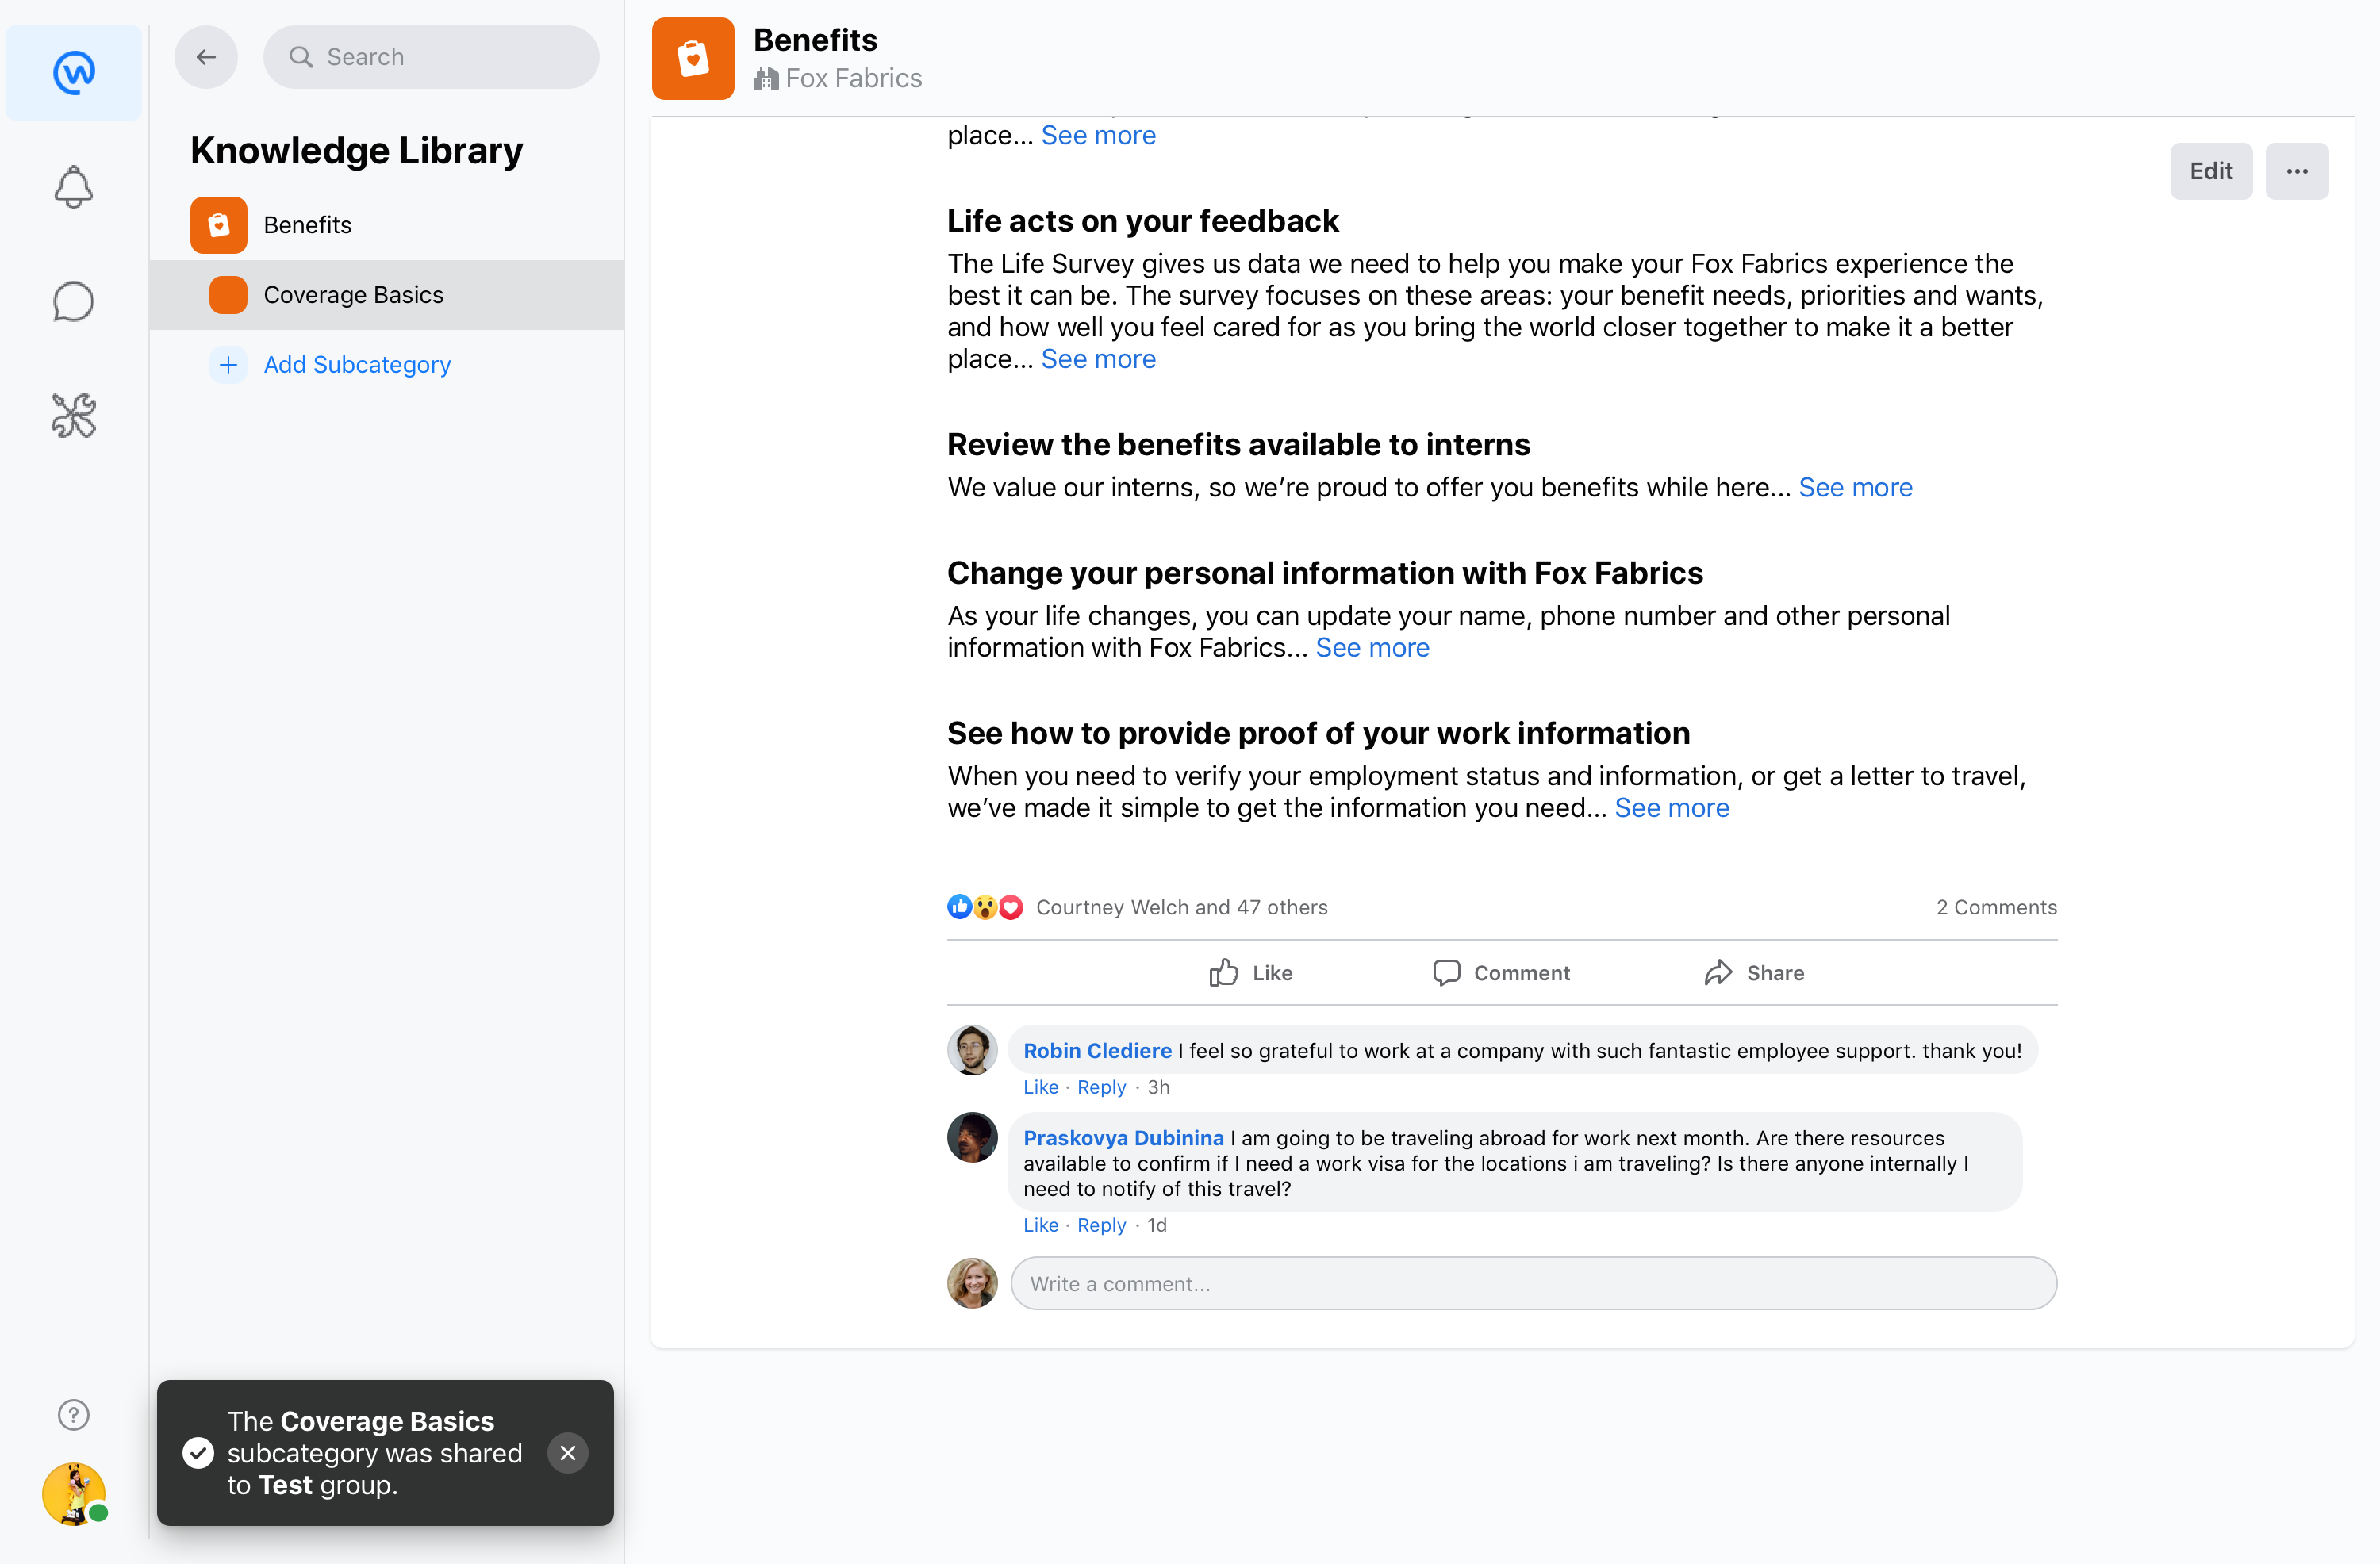Click the Benefits header bag icon
The image size is (2380, 1564).
[693, 58]
